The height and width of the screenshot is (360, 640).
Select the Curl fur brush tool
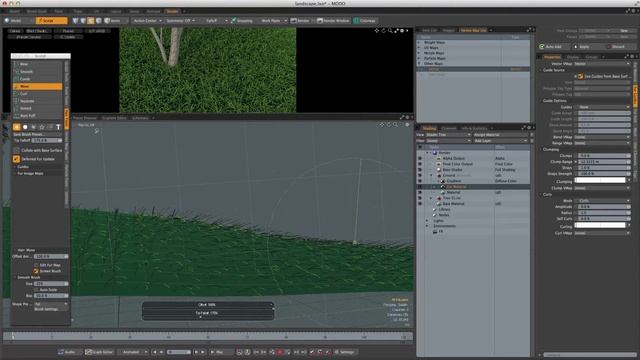37,93
